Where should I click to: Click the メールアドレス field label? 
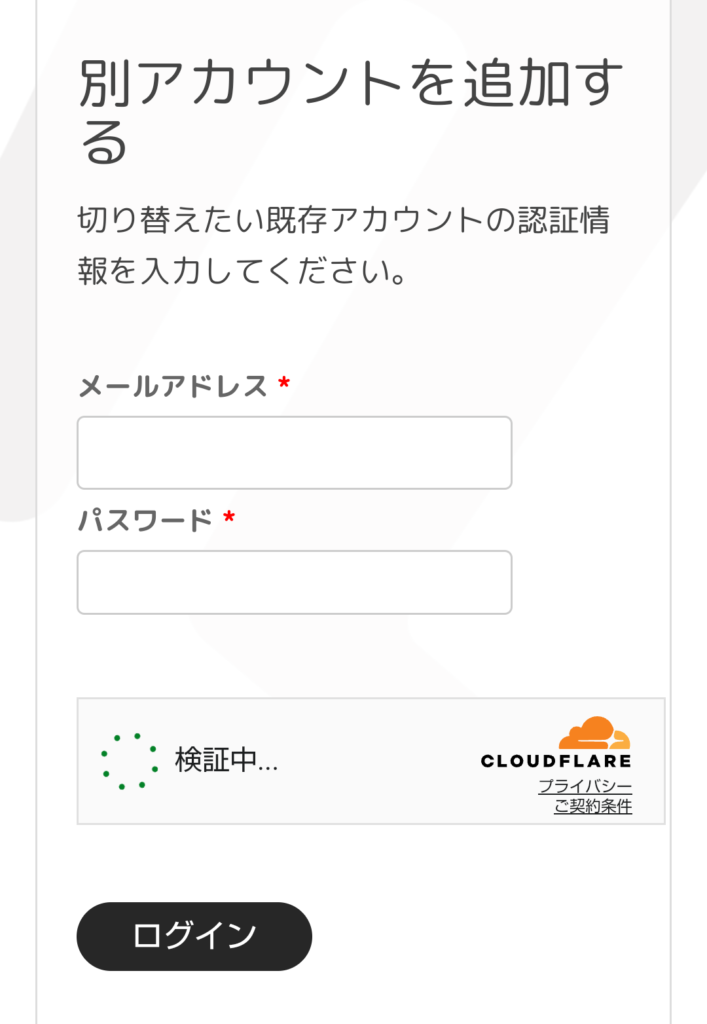tap(173, 386)
